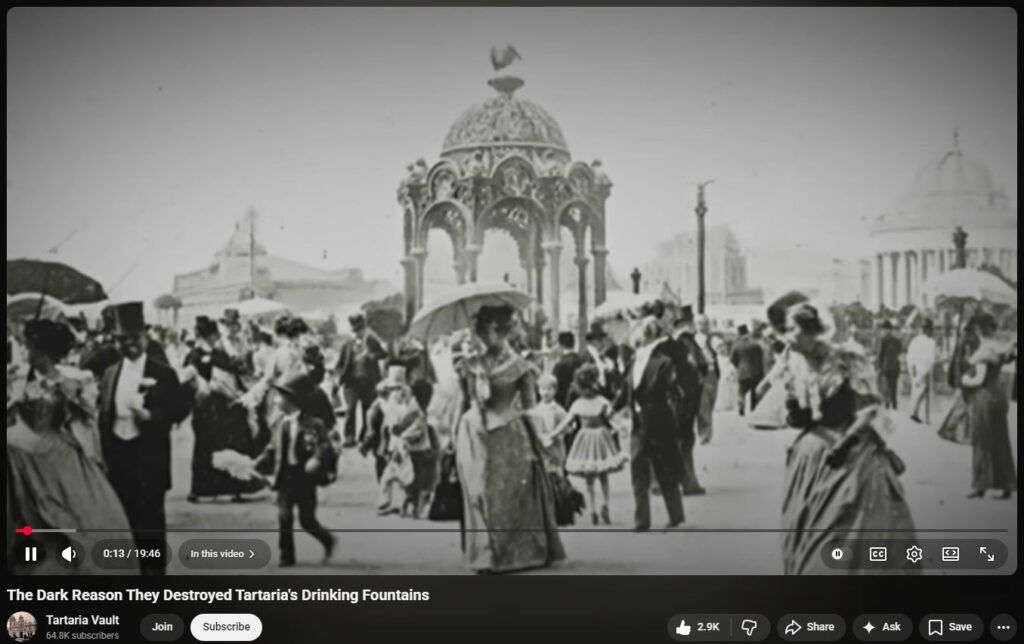Turn on closed captions
The image size is (1024, 644).
tap(878, 554)
